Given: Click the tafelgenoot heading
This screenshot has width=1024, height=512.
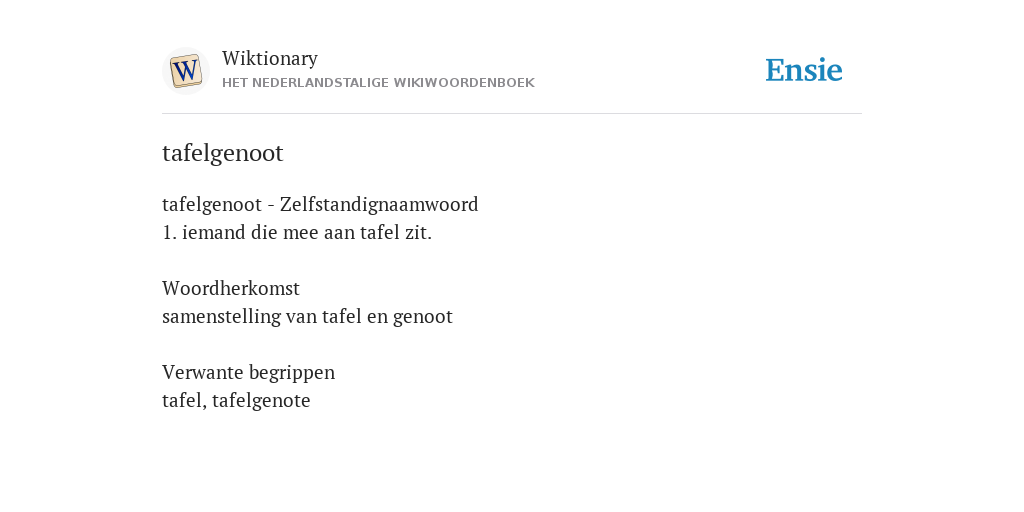Looking at the screenshot, I should (223, 153).
